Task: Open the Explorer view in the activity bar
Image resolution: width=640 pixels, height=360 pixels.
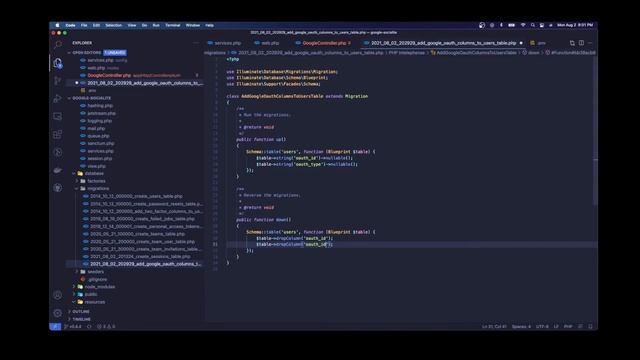Action: click(58, 63)
